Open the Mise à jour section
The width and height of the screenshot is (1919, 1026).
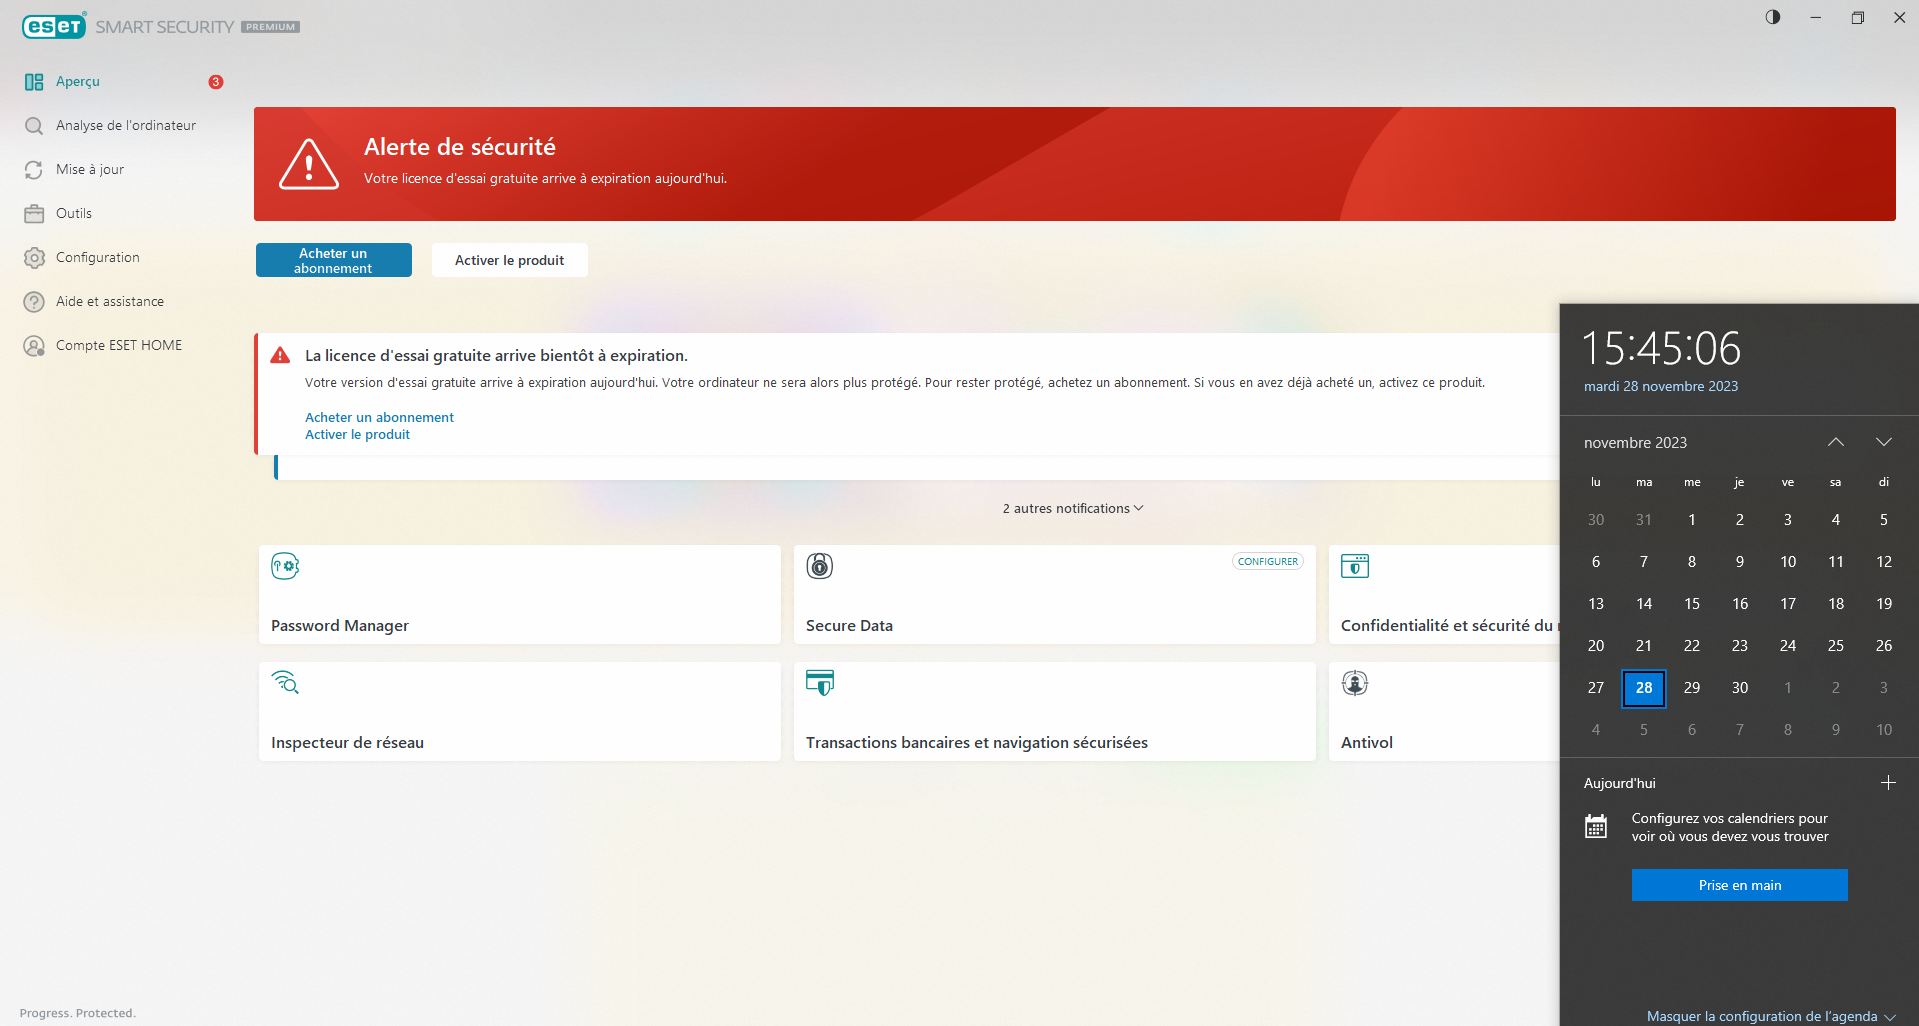pos(90,170)
